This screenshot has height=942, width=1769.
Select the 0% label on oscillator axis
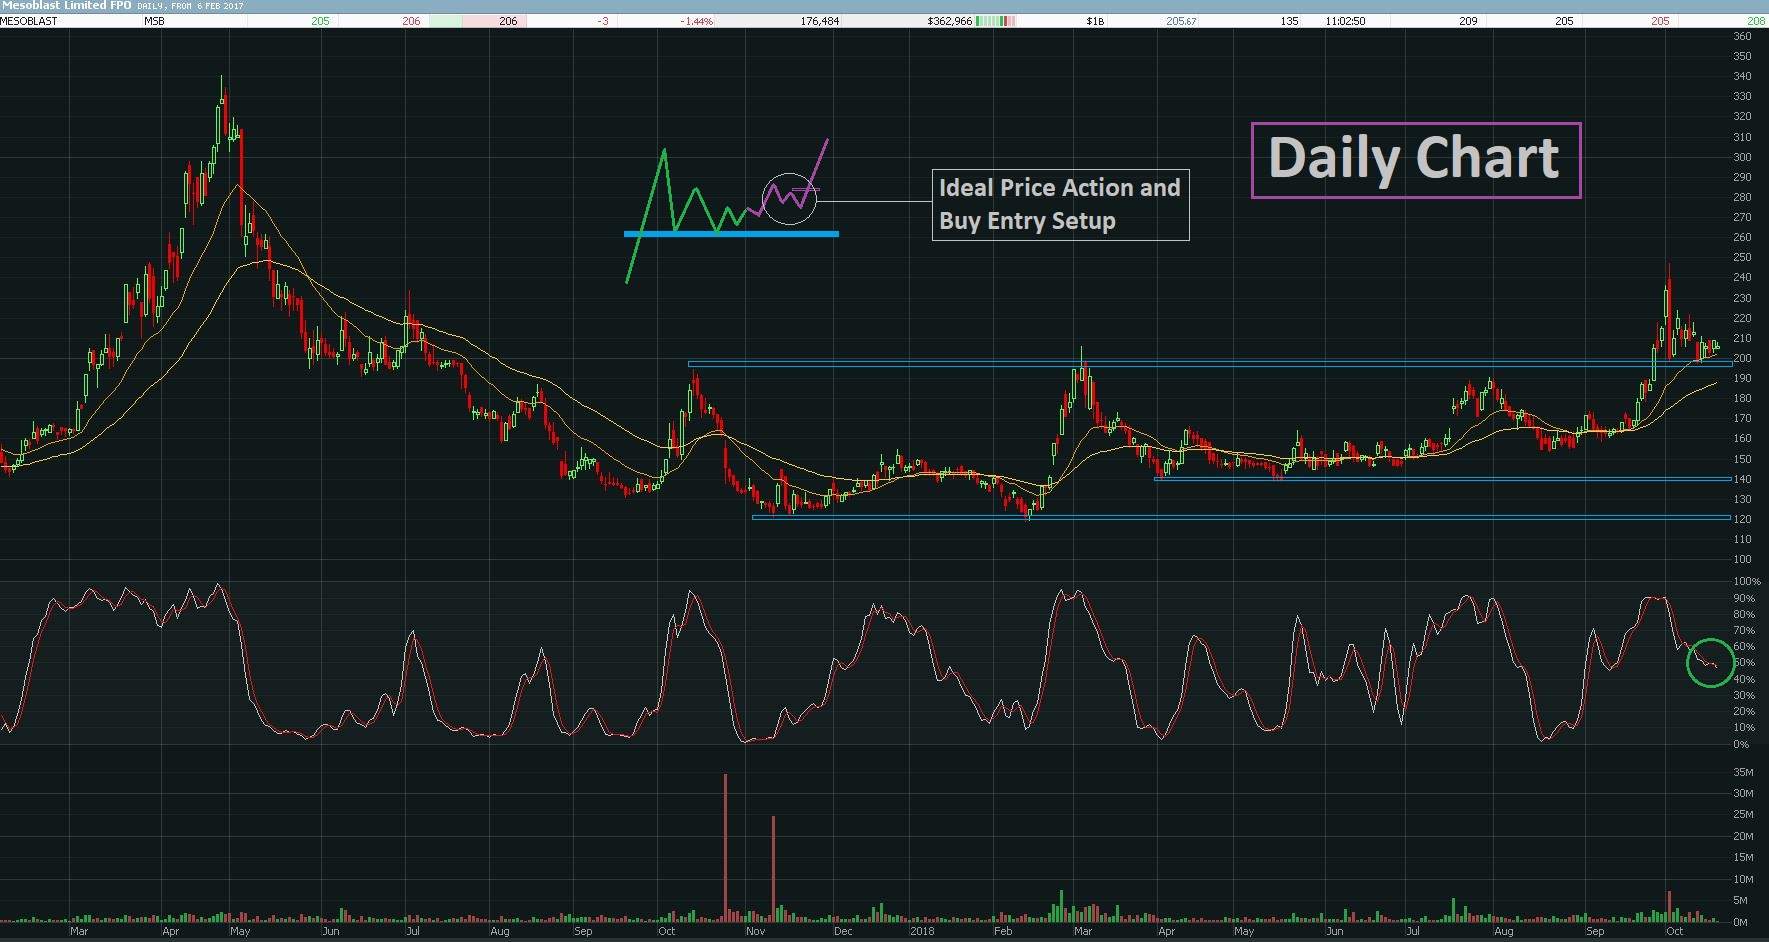[1741, 744]
